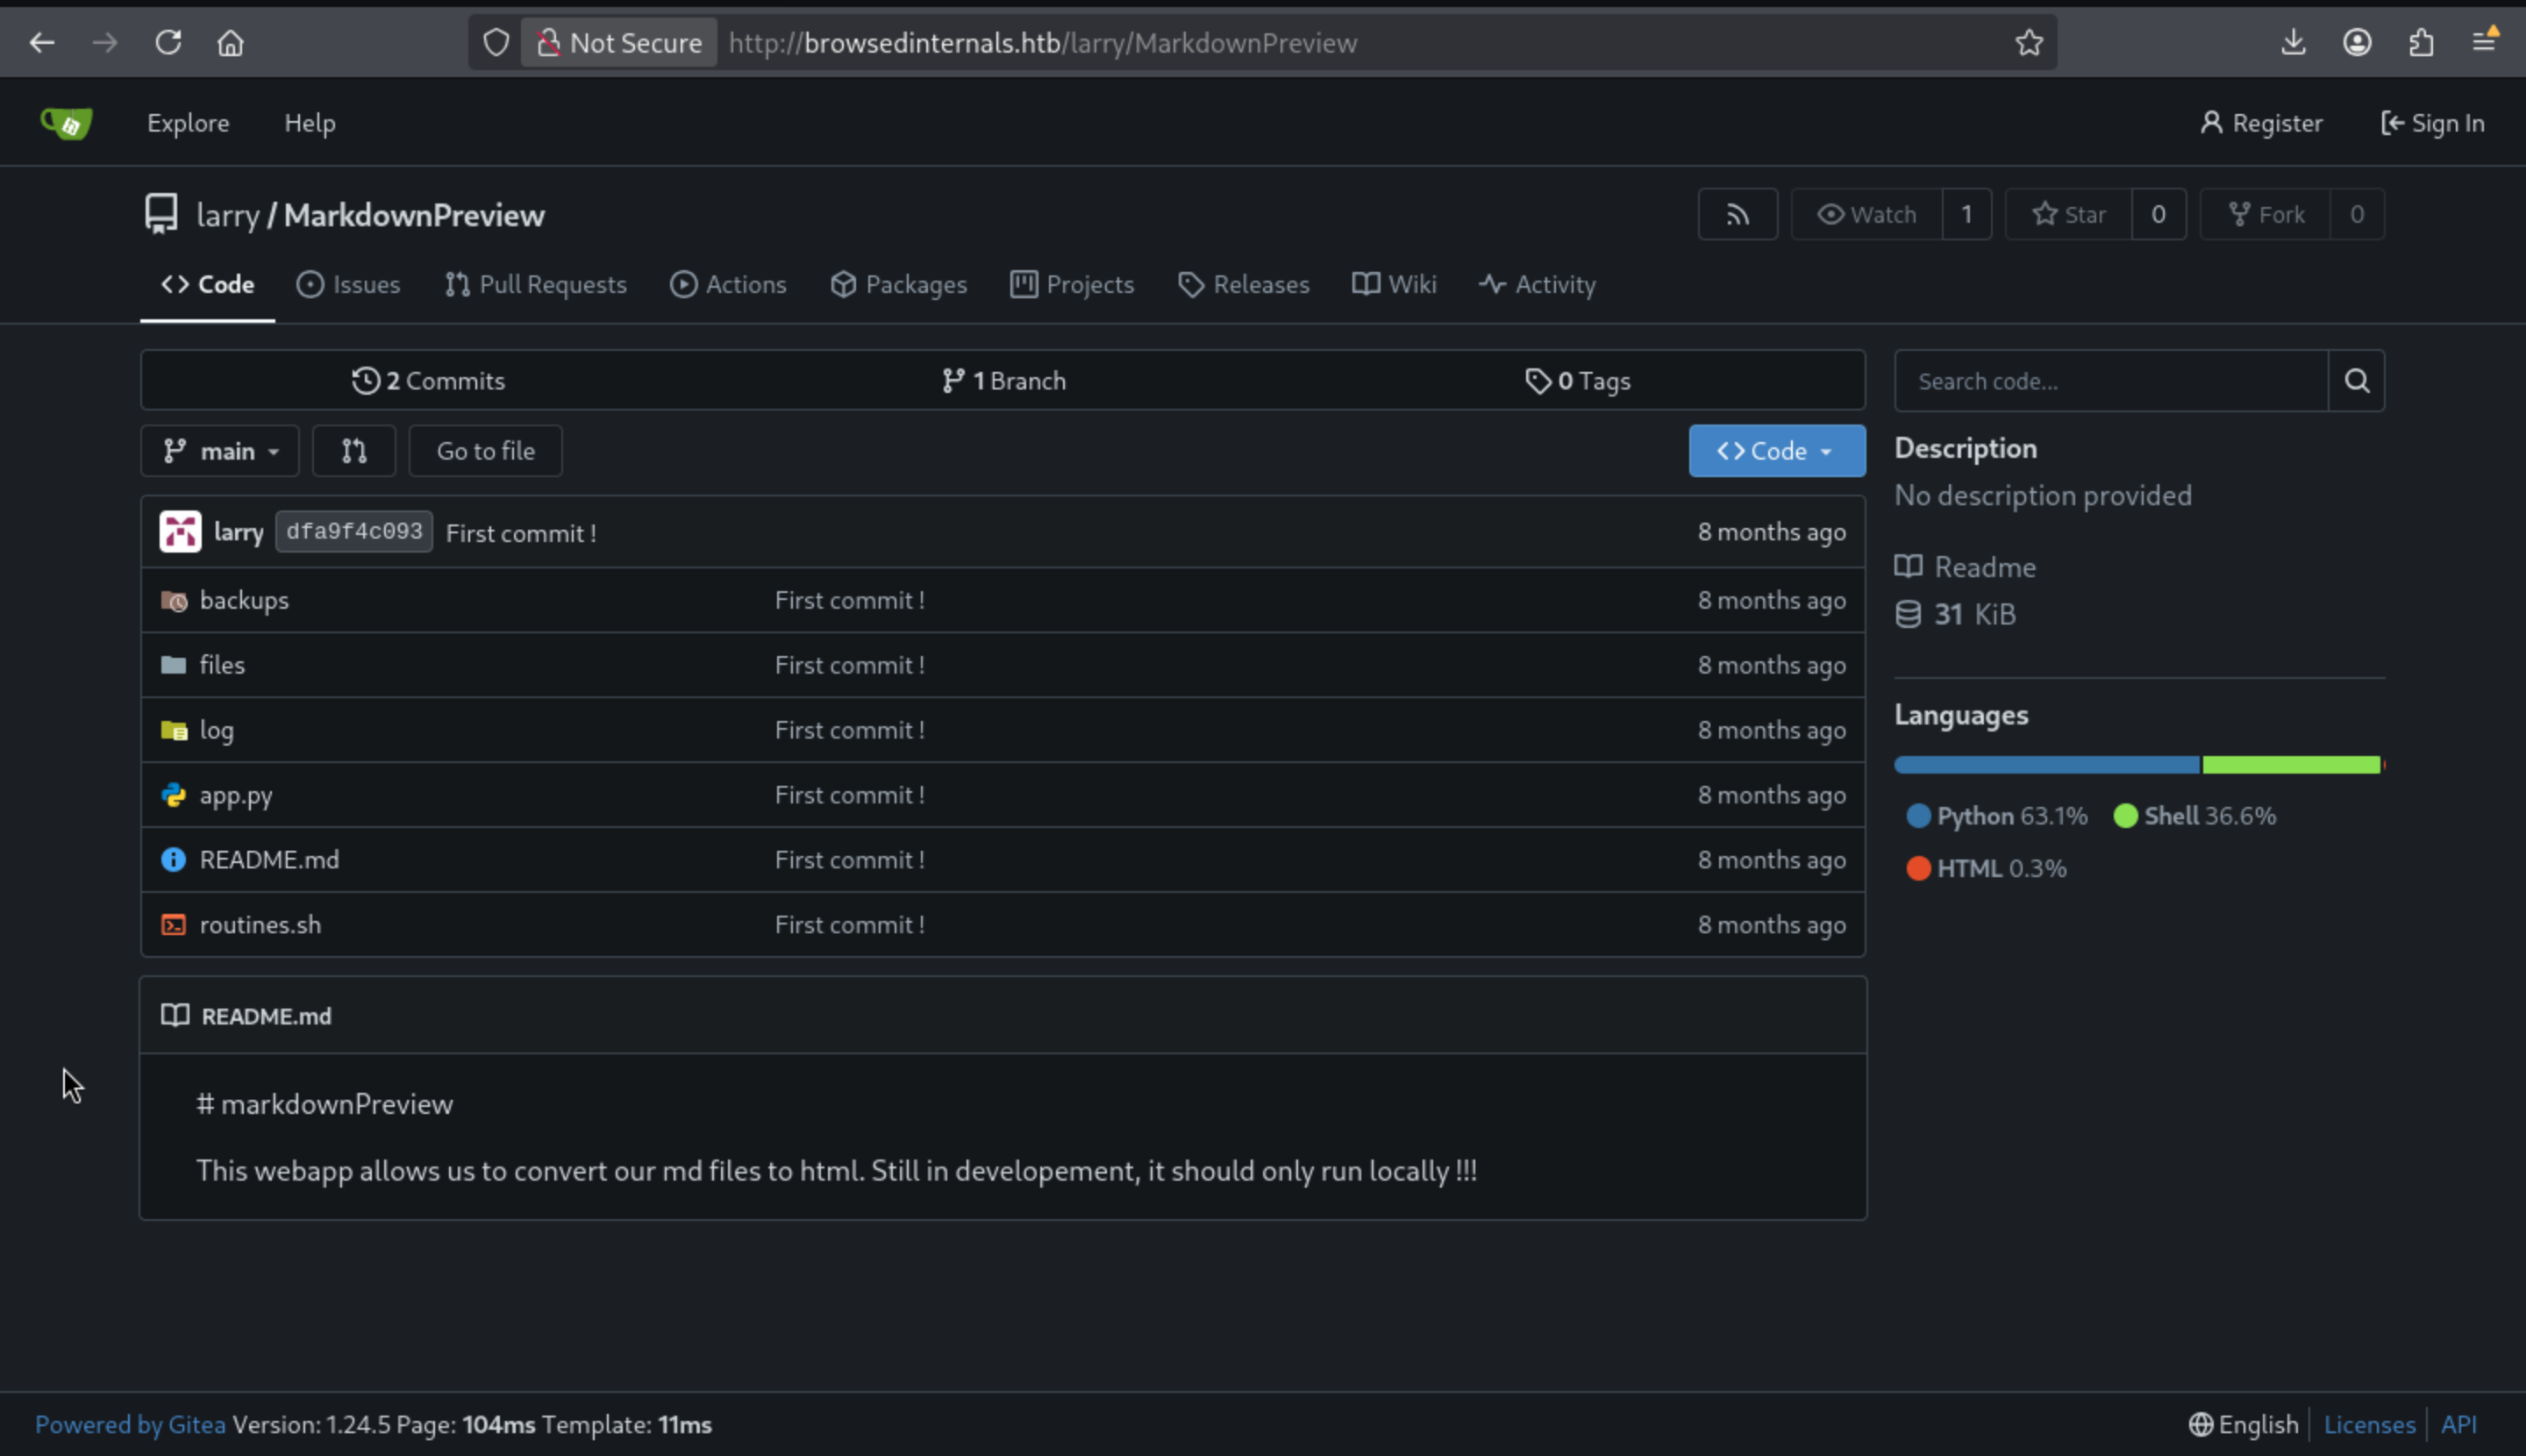
Task: Bookmark page with the star icon
Action: (x=2028, y=43)
